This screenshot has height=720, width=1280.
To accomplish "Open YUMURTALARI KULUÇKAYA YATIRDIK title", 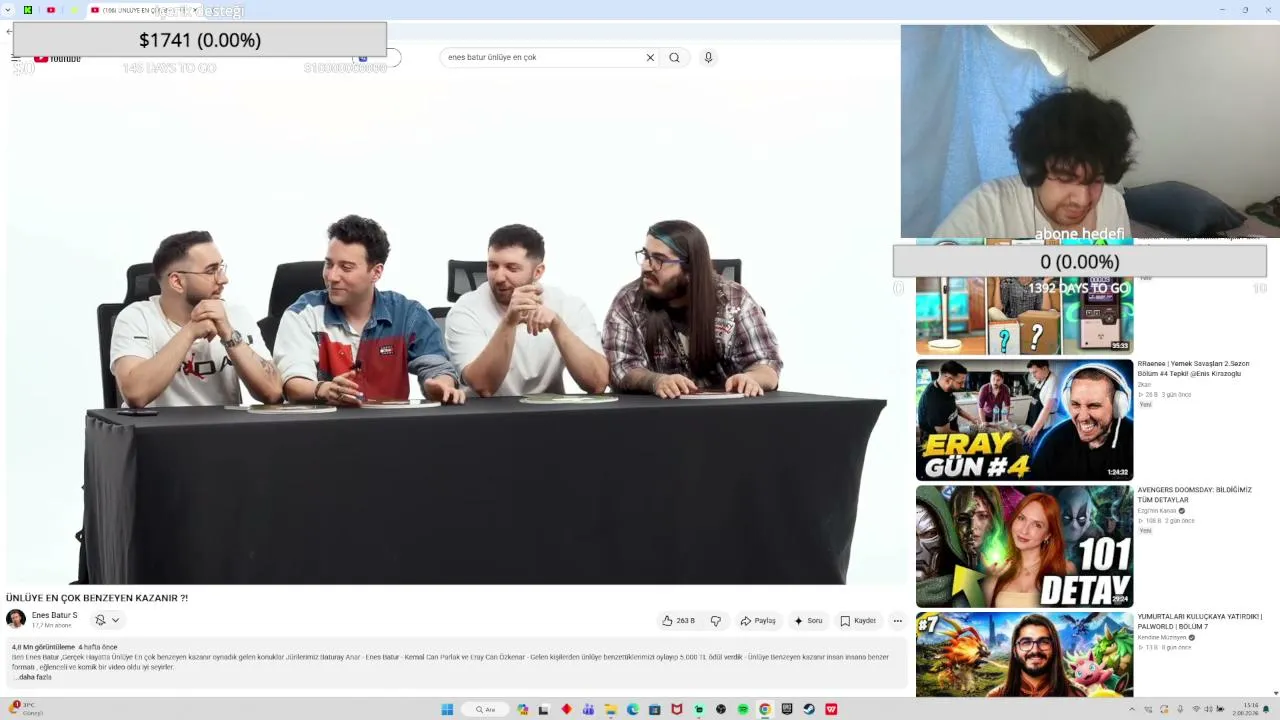I will (1200, 621).
